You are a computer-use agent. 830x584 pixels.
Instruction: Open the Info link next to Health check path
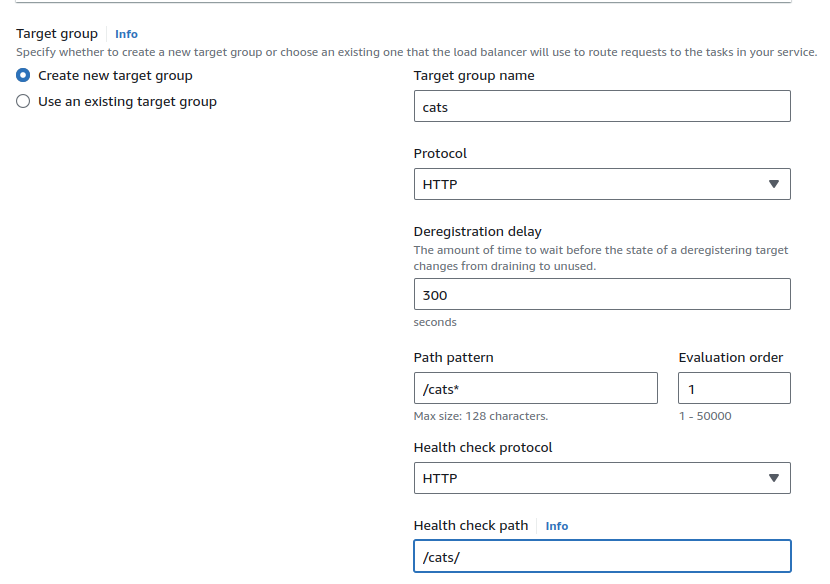coord(557,526)
